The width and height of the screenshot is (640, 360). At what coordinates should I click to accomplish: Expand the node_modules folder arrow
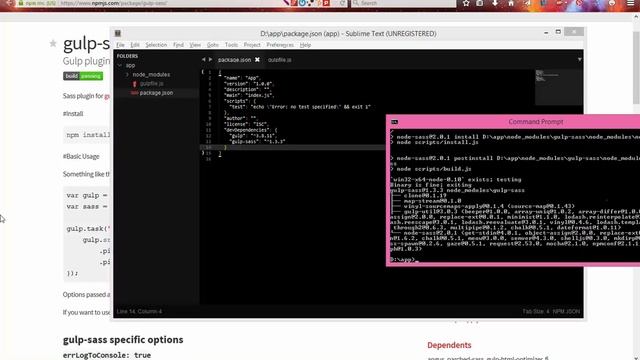[x=127, y=75]
